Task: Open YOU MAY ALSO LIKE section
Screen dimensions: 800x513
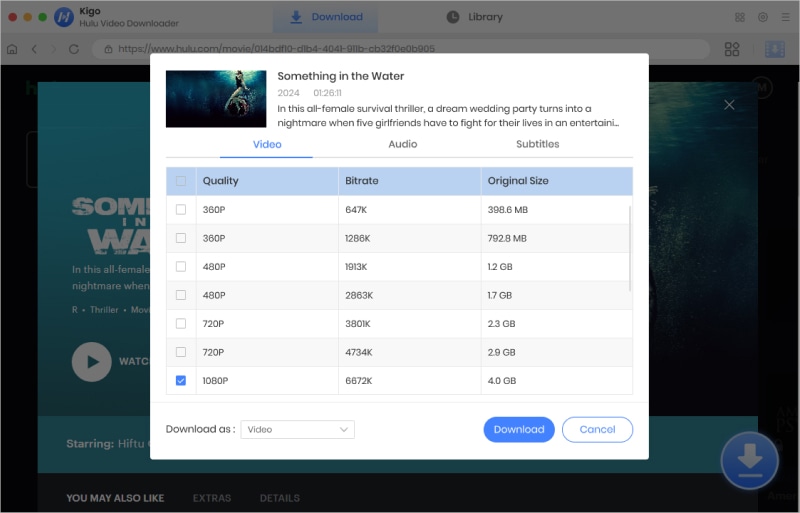Action: [115, 498]
